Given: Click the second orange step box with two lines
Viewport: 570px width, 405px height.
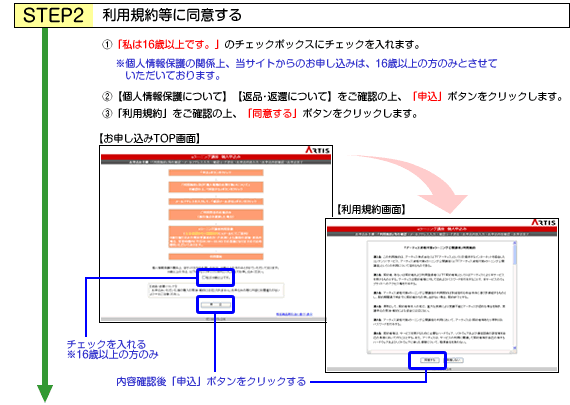Looking at the screenshot, I should pos(216,187).
